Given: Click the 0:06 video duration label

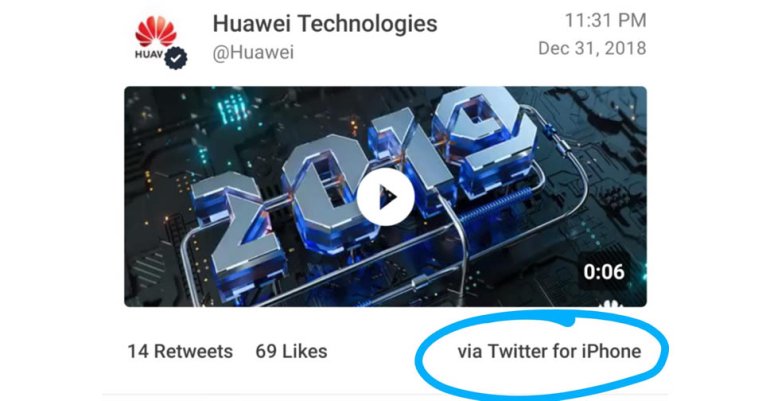Looking at the screenshot, I should pos(604,271).
